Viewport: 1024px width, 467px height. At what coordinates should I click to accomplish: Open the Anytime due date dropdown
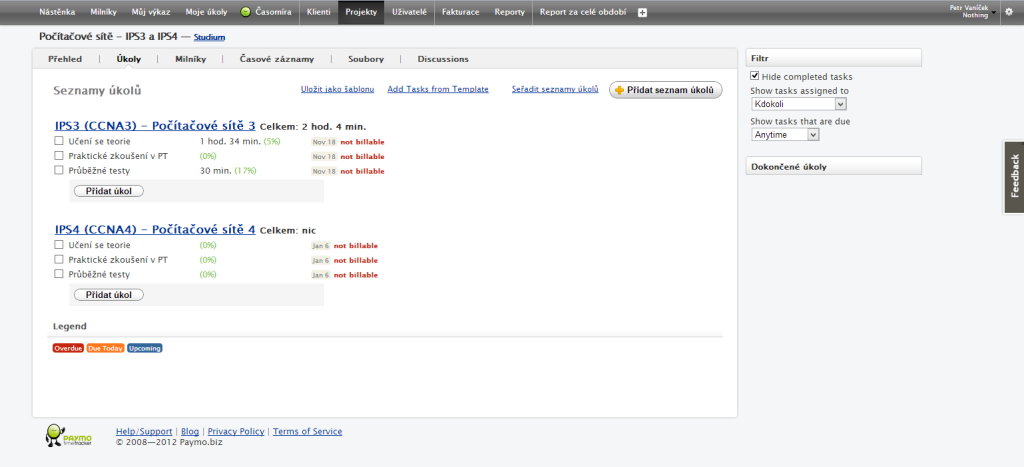pos(785,135)
